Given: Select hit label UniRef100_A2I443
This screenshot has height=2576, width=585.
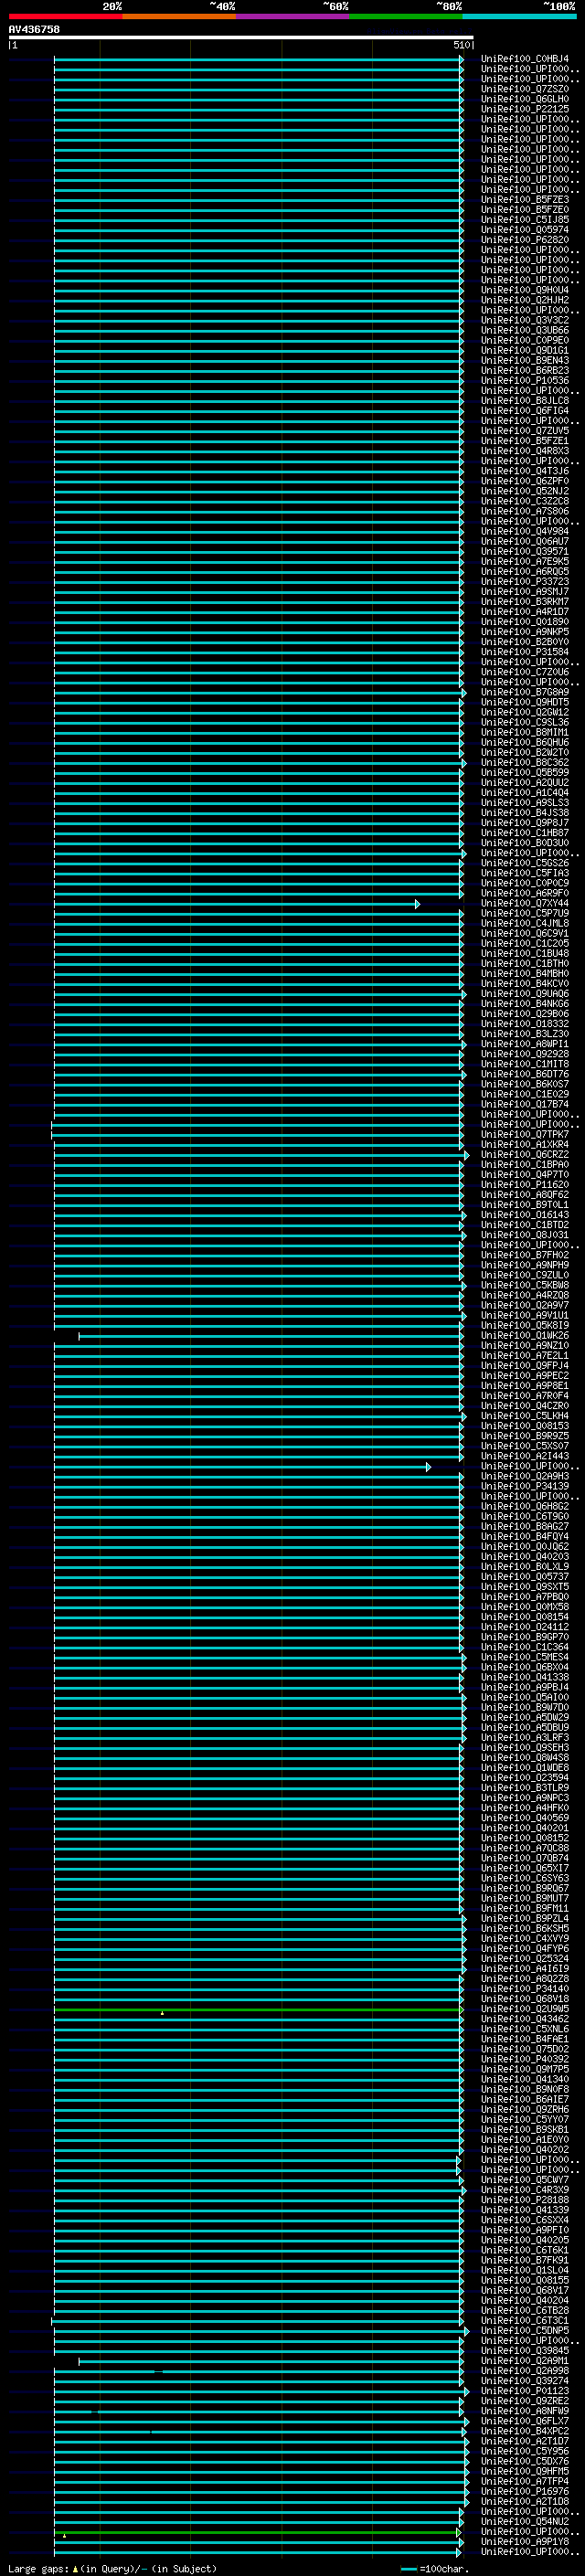Looking at the screenshot, I should point(524,1456).
